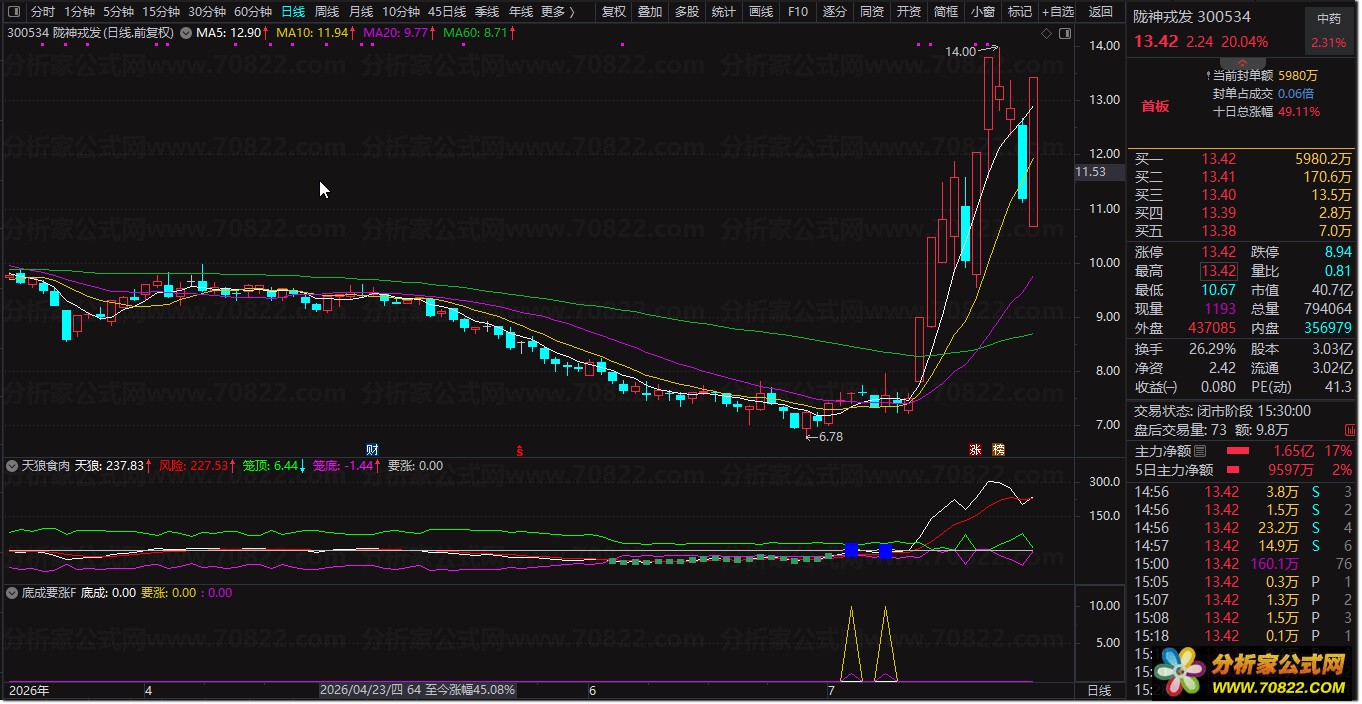
Task: Click the 买一 bid row price 13.42
Action: (1218, 159)
